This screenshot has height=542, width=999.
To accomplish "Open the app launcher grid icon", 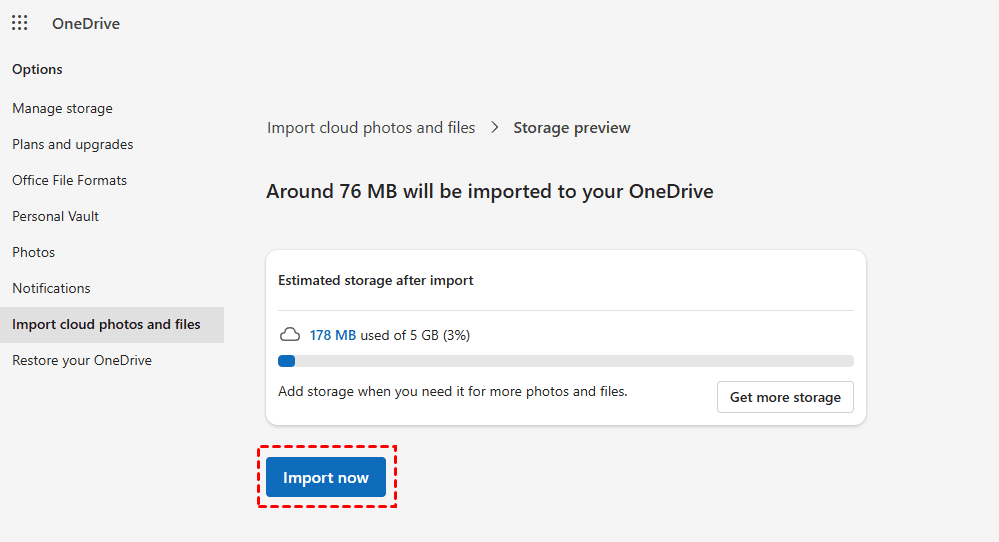I will click(x=20, y=23).
